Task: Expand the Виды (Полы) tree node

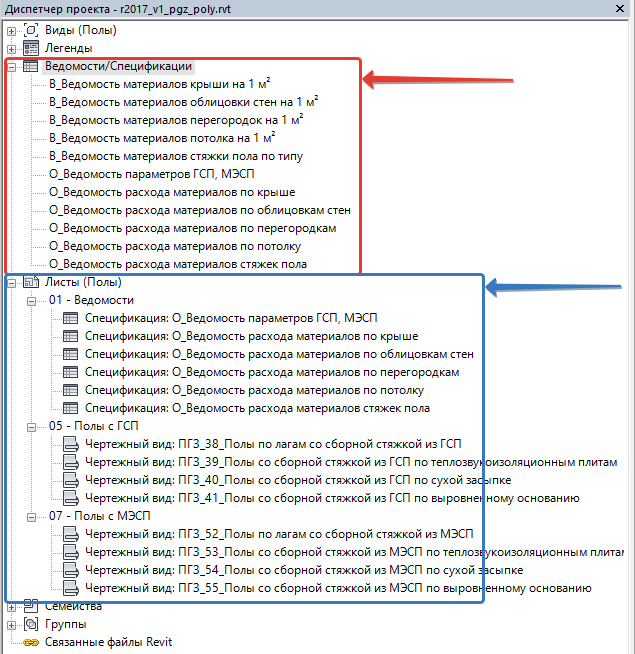Action: point(11,30)
